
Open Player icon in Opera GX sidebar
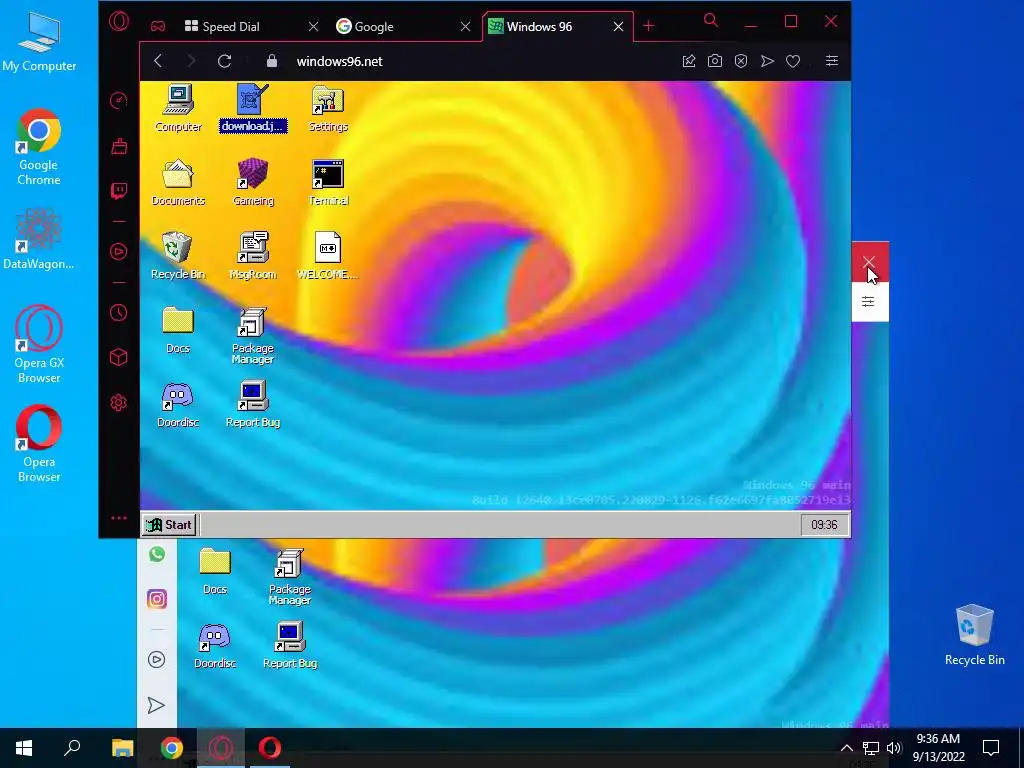tap(119, 251)
